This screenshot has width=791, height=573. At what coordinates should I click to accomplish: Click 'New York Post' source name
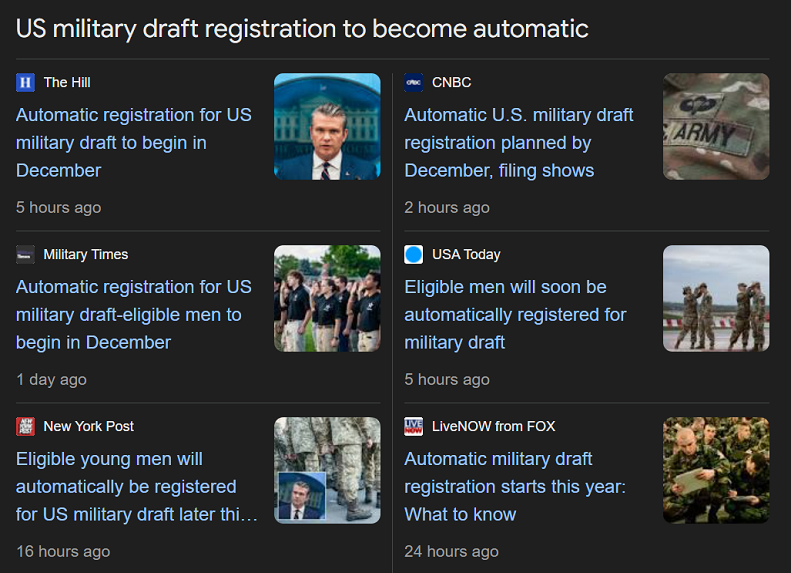point(89,426)
